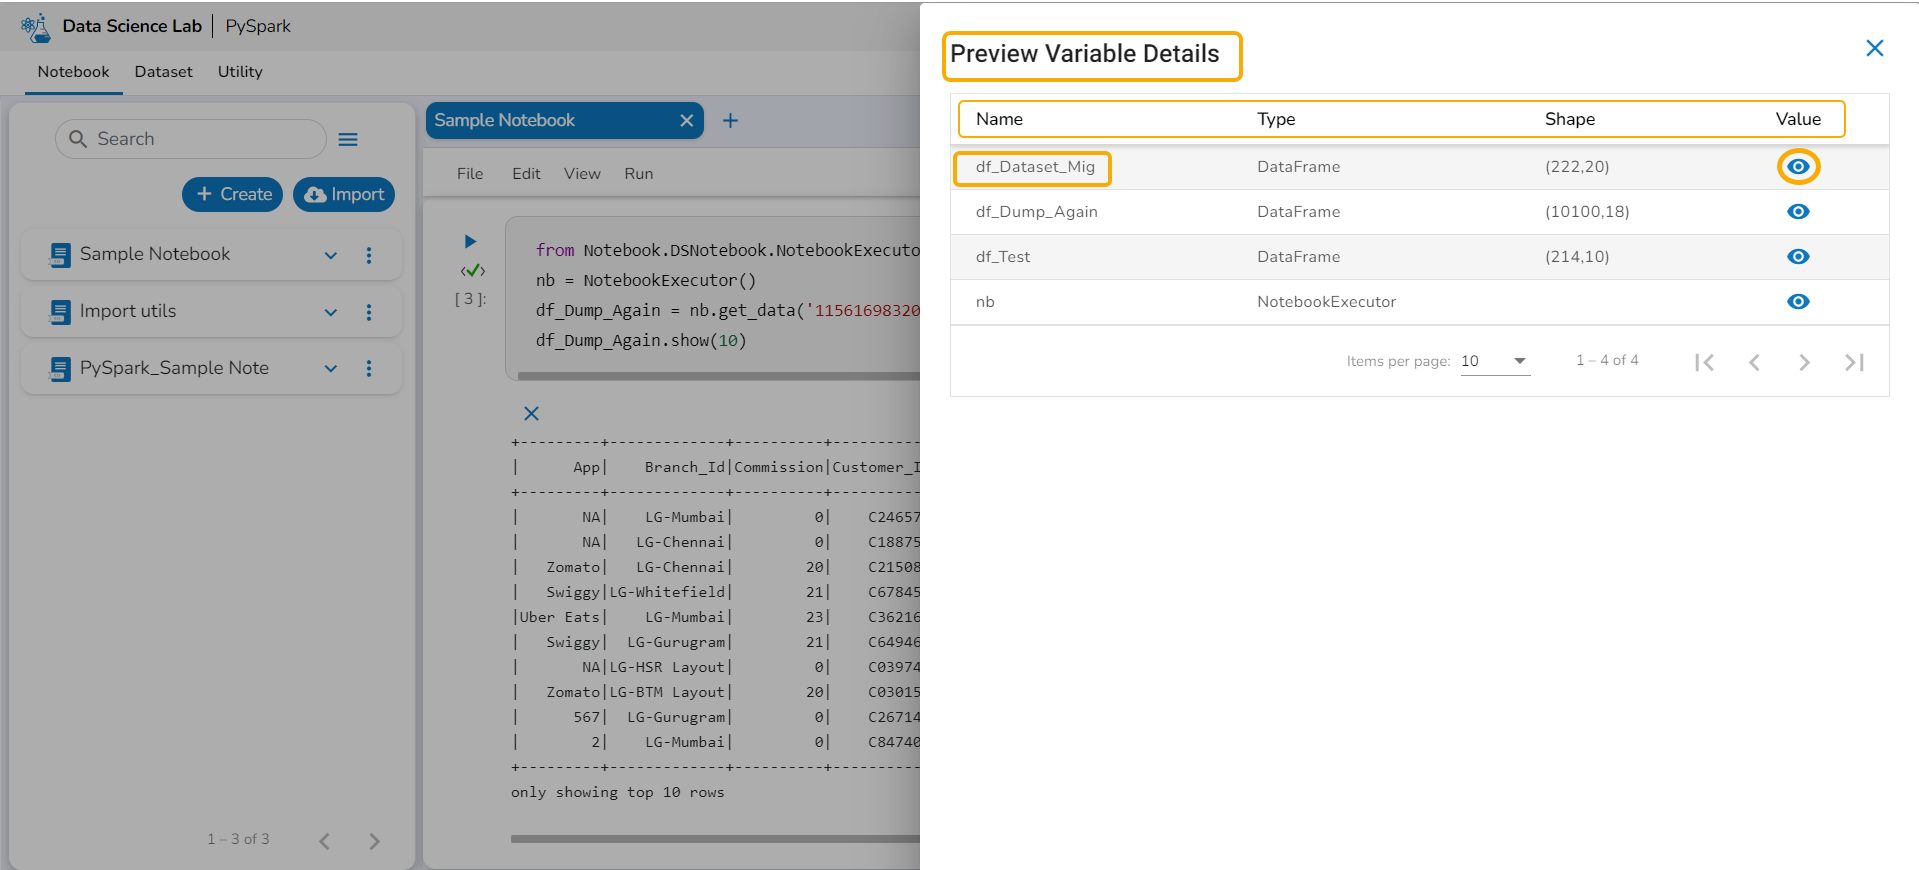Open the Run menu
The image size is (1919, 870).
[x=639, y=174]
